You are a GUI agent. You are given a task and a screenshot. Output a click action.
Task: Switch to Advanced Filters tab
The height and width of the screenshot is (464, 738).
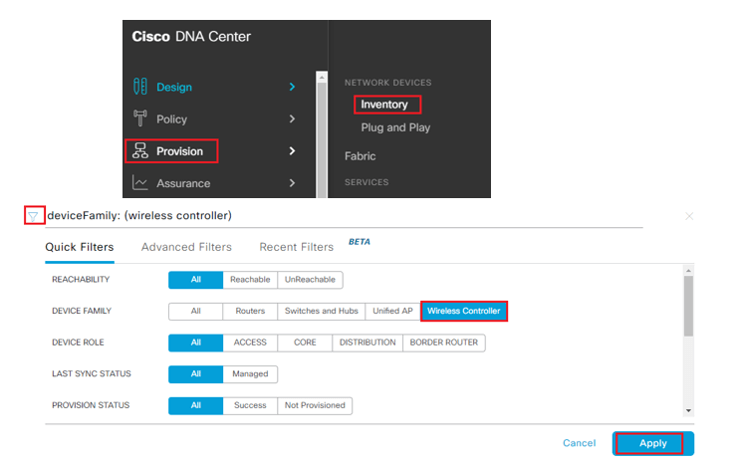(x=186, y=247)
